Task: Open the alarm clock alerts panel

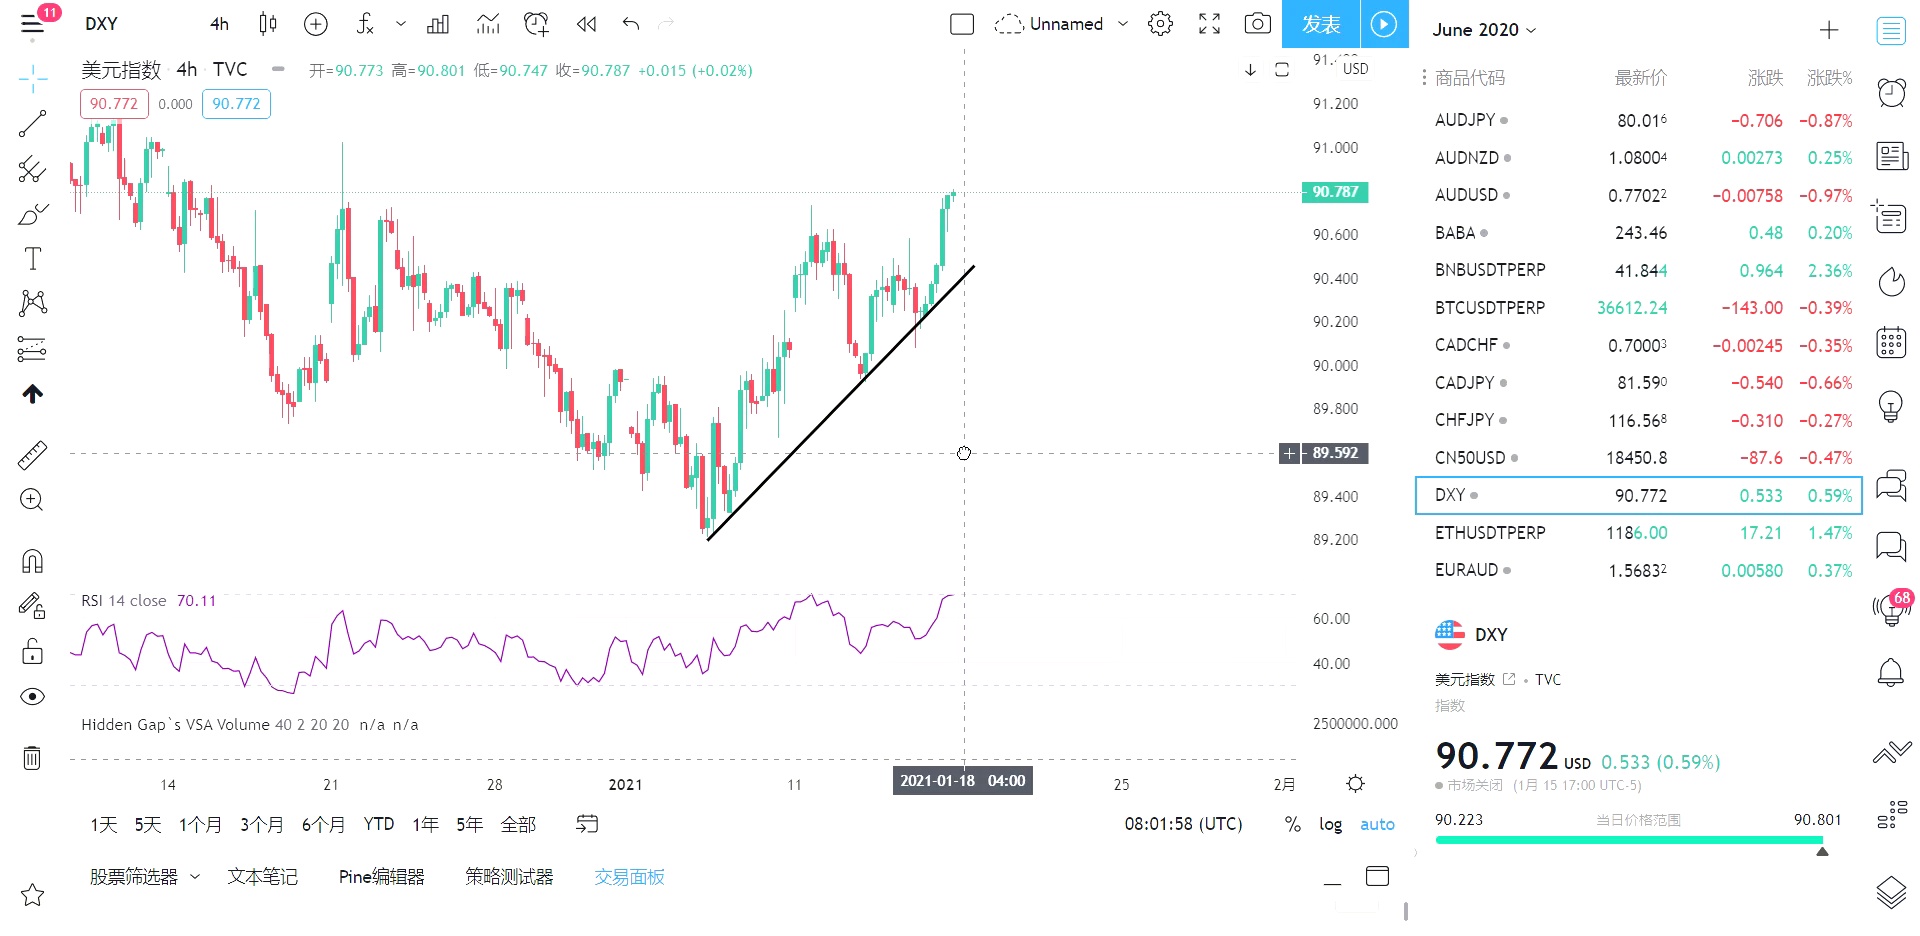Action: pos(1890,93)
